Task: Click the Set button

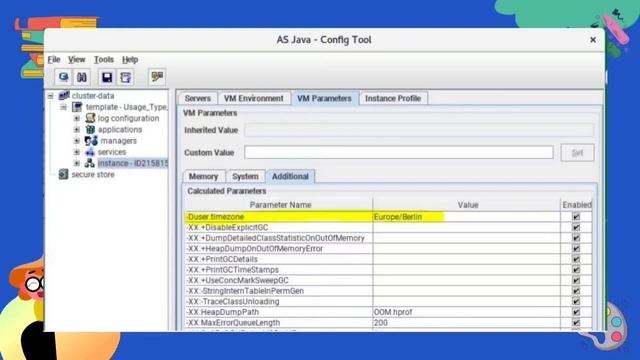Action: click(x=577, y=153)
